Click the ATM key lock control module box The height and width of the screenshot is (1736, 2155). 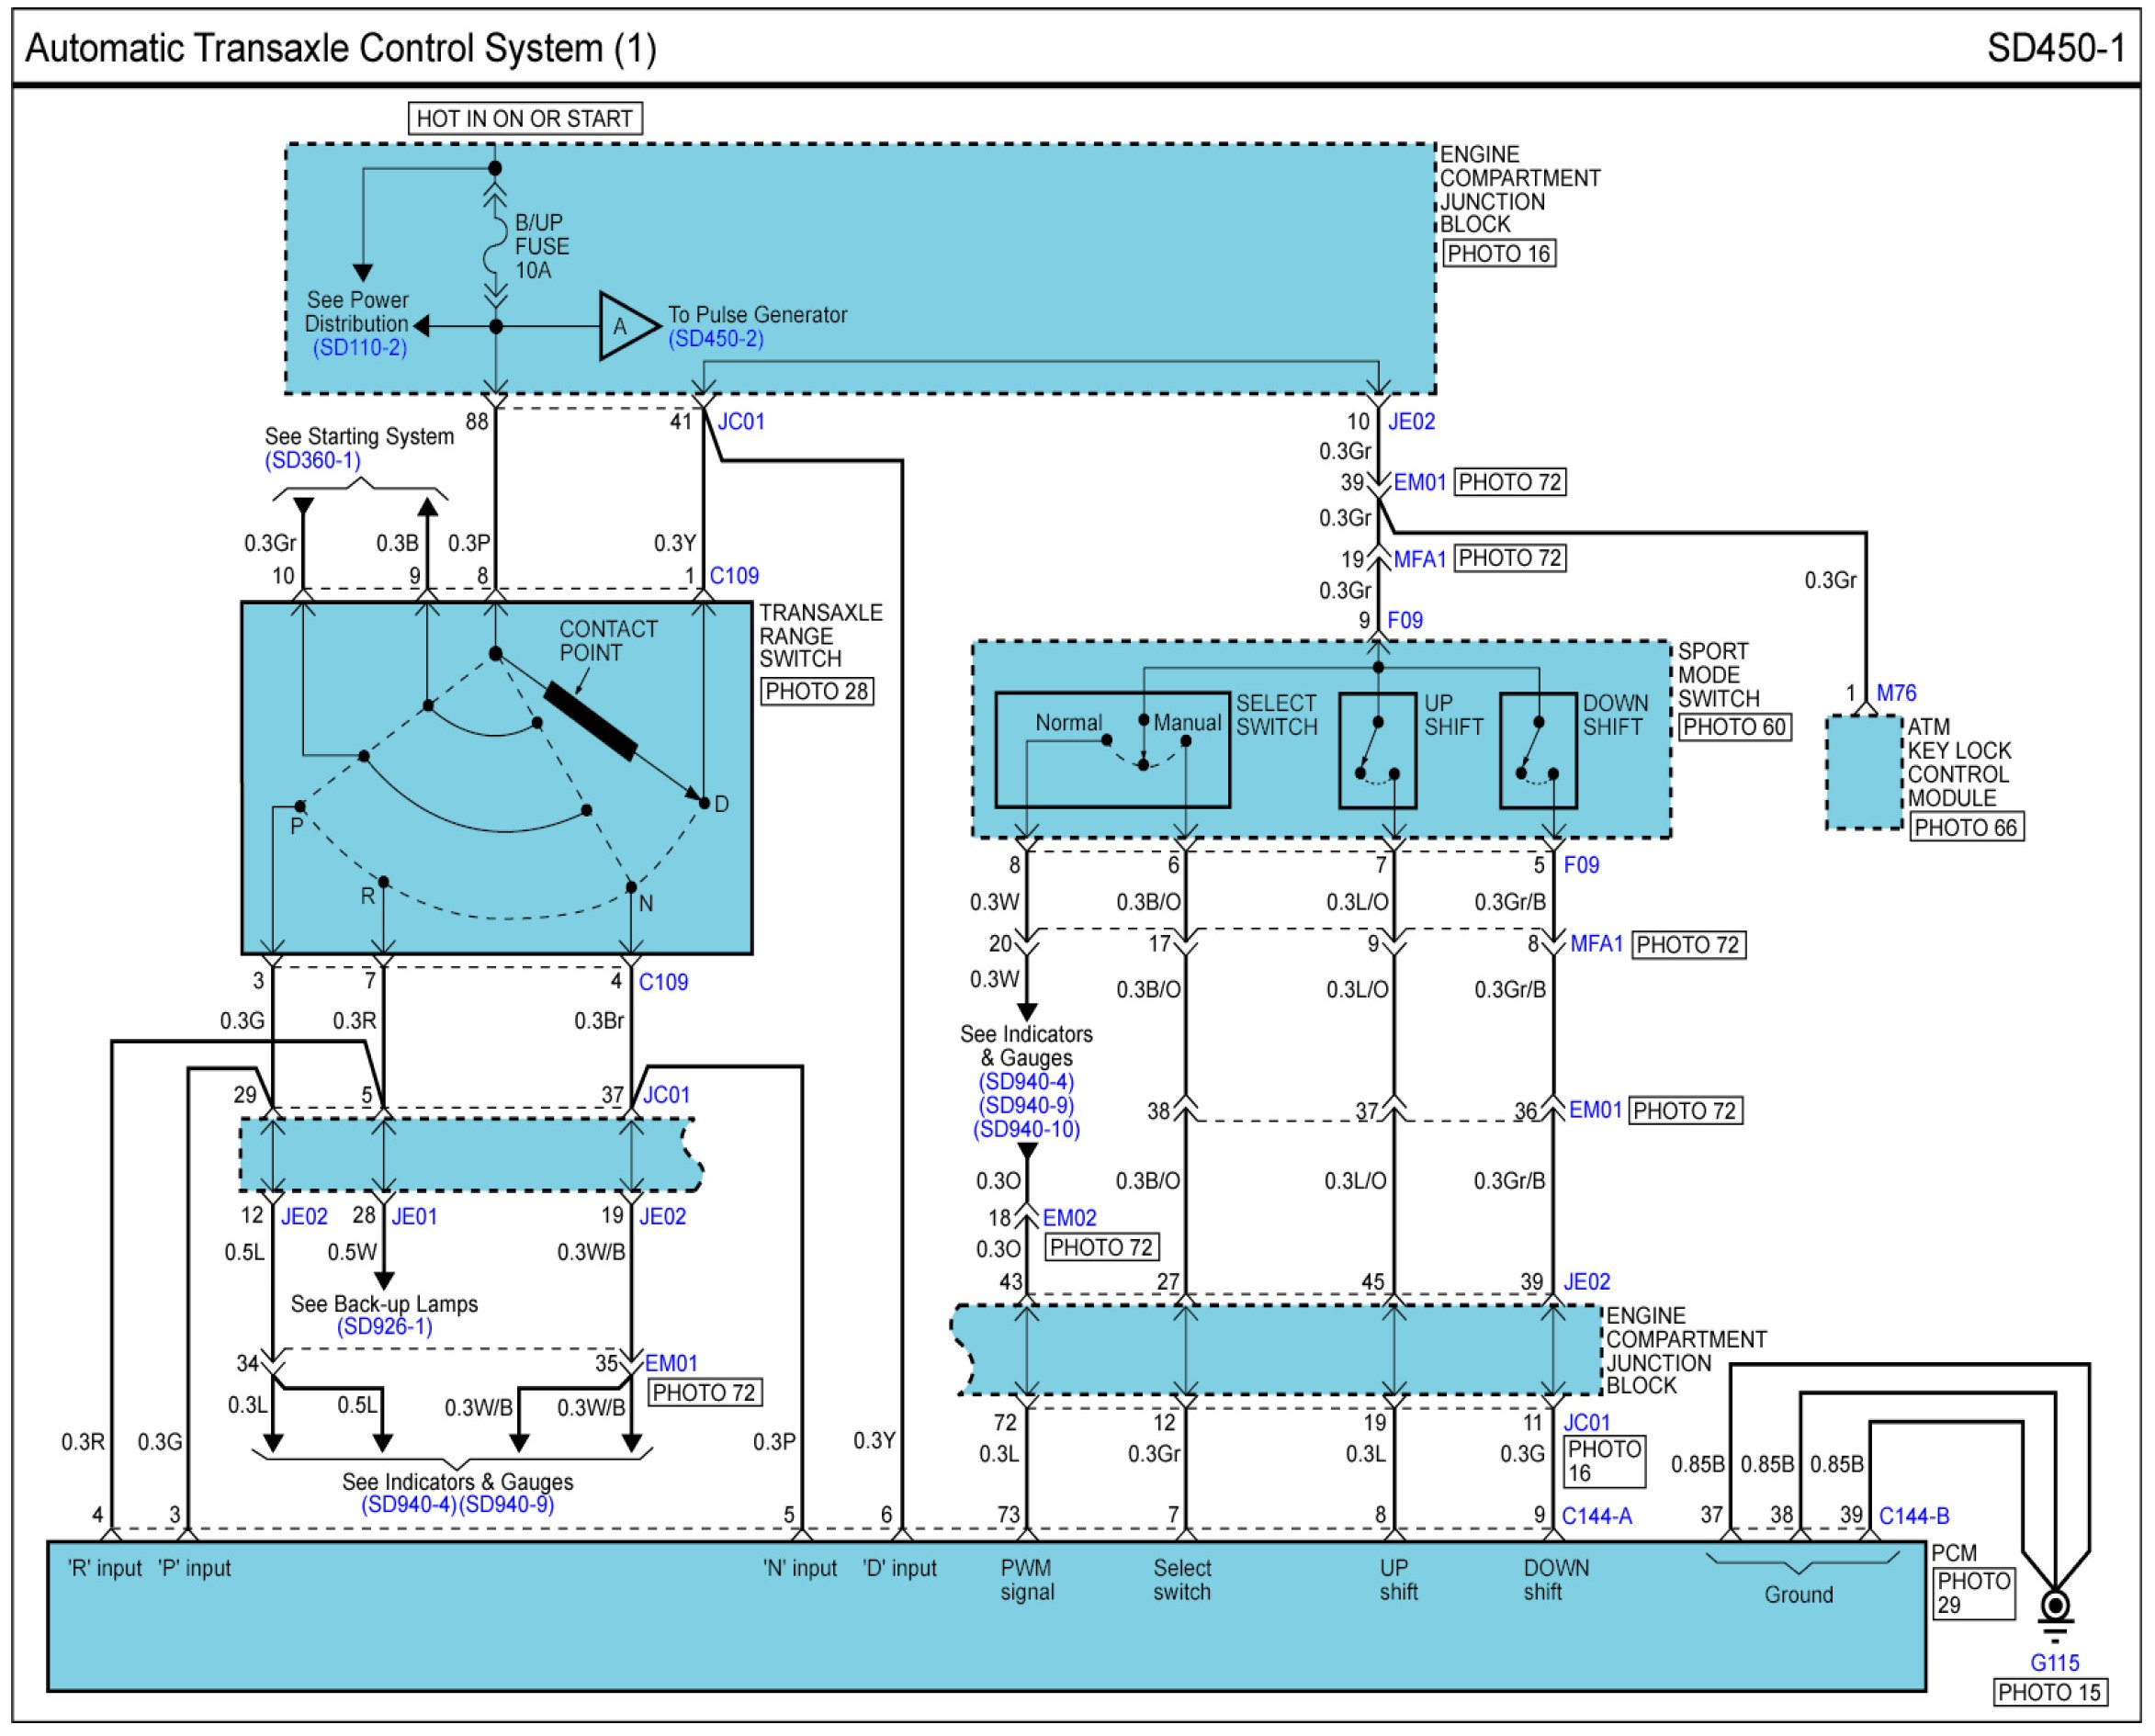point(1863,772)
